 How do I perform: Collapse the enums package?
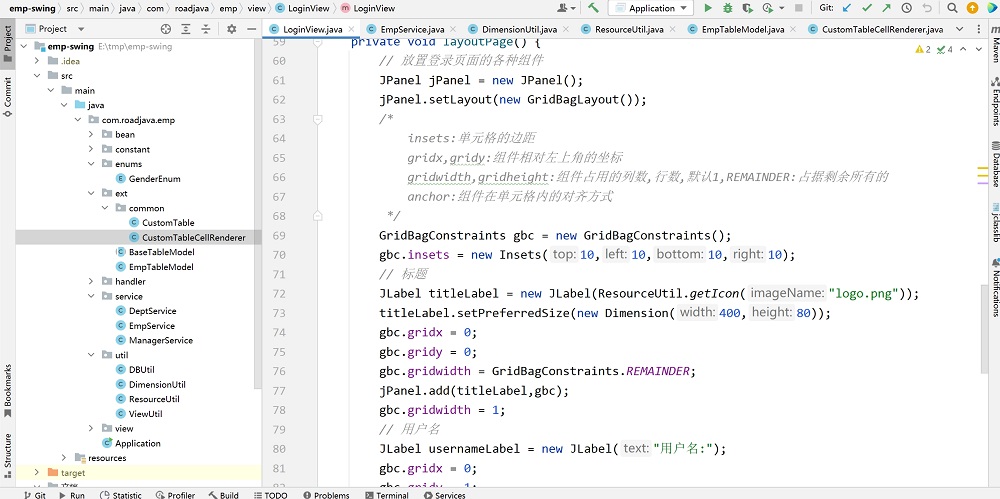[92, 163]
